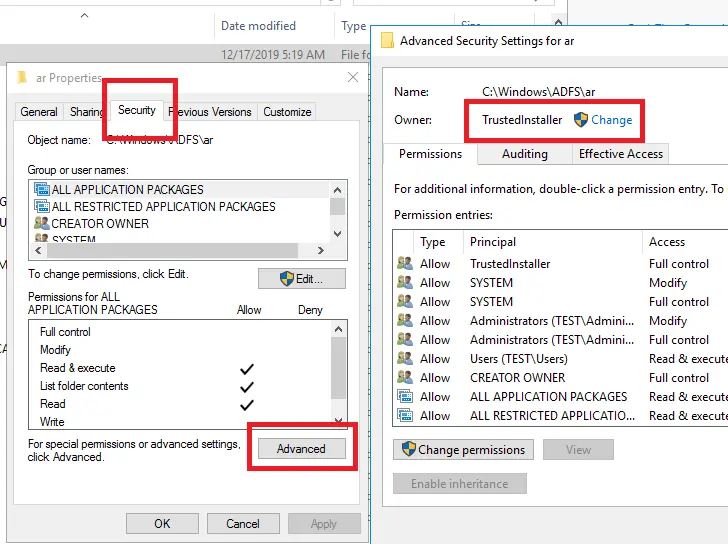The height and width of the screenshot is (544, 728).
Task: Click OK in ar Properties
Action: click(x=162, y=524)
